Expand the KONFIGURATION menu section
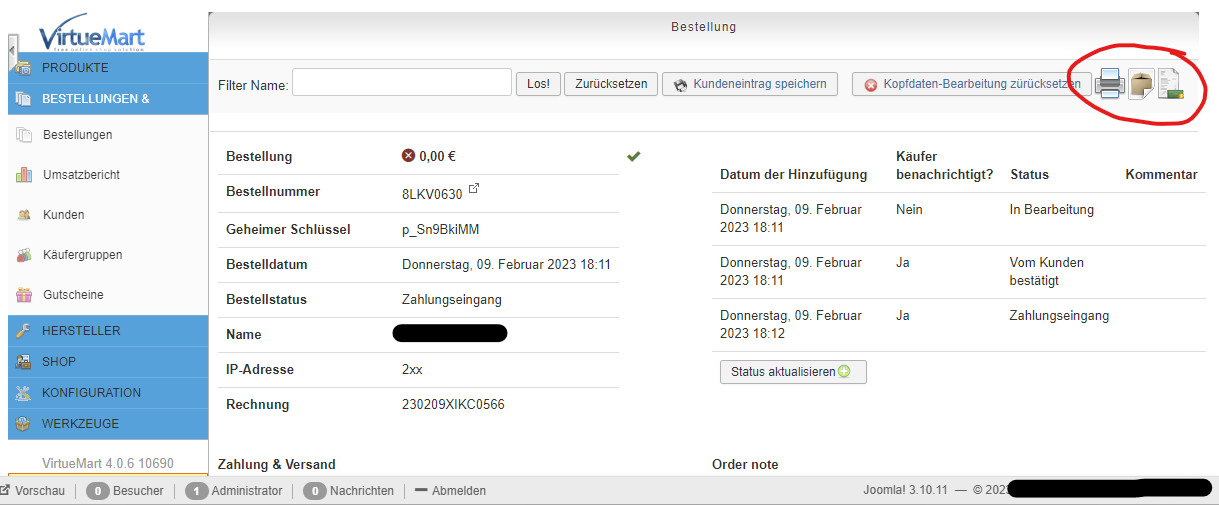1219x505 pixels. coord(91,393)
